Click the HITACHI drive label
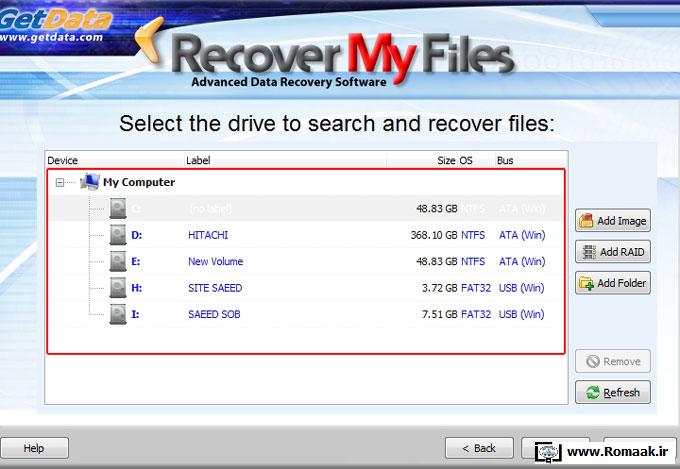 tap(208, 235)
